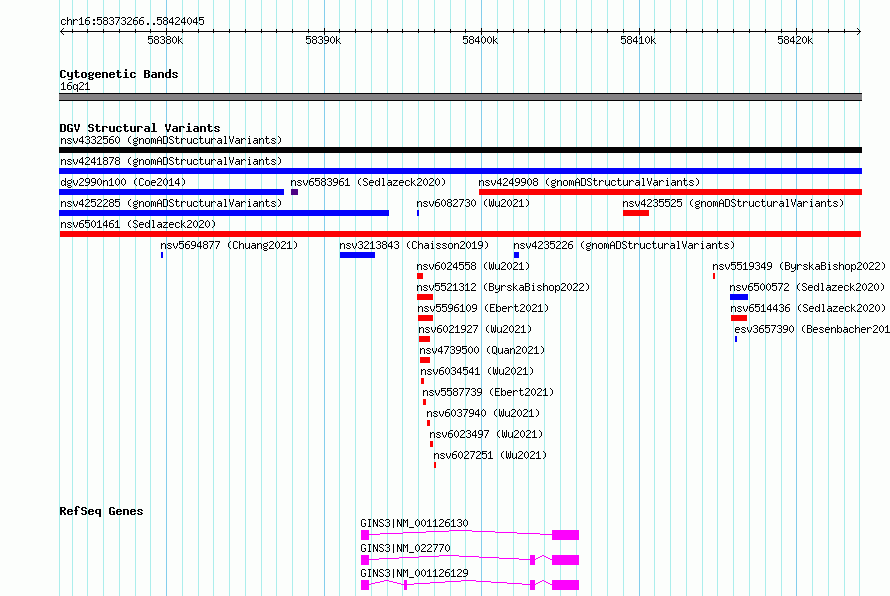Click the 58410k ruler position label
This screenshot has height=596, width=890.
tap(638, 41)
